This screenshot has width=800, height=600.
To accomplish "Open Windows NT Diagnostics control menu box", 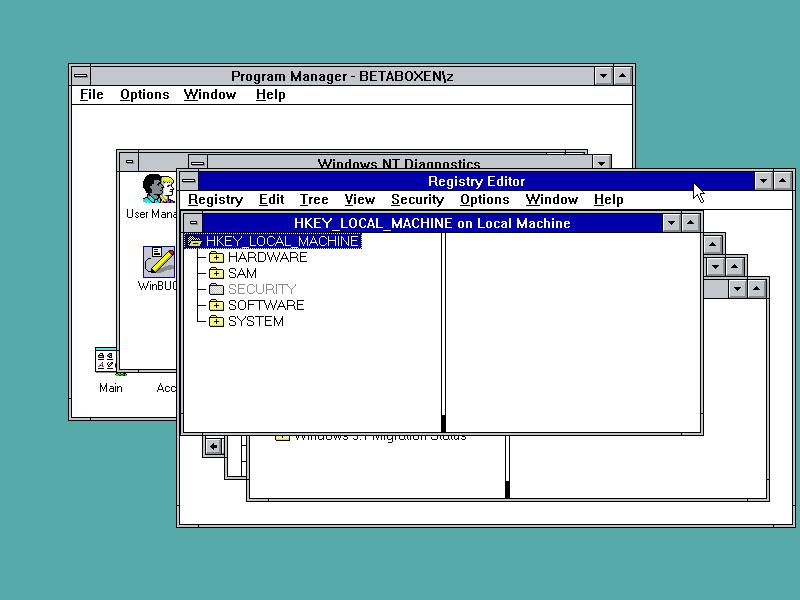I will tap(198, 163).
